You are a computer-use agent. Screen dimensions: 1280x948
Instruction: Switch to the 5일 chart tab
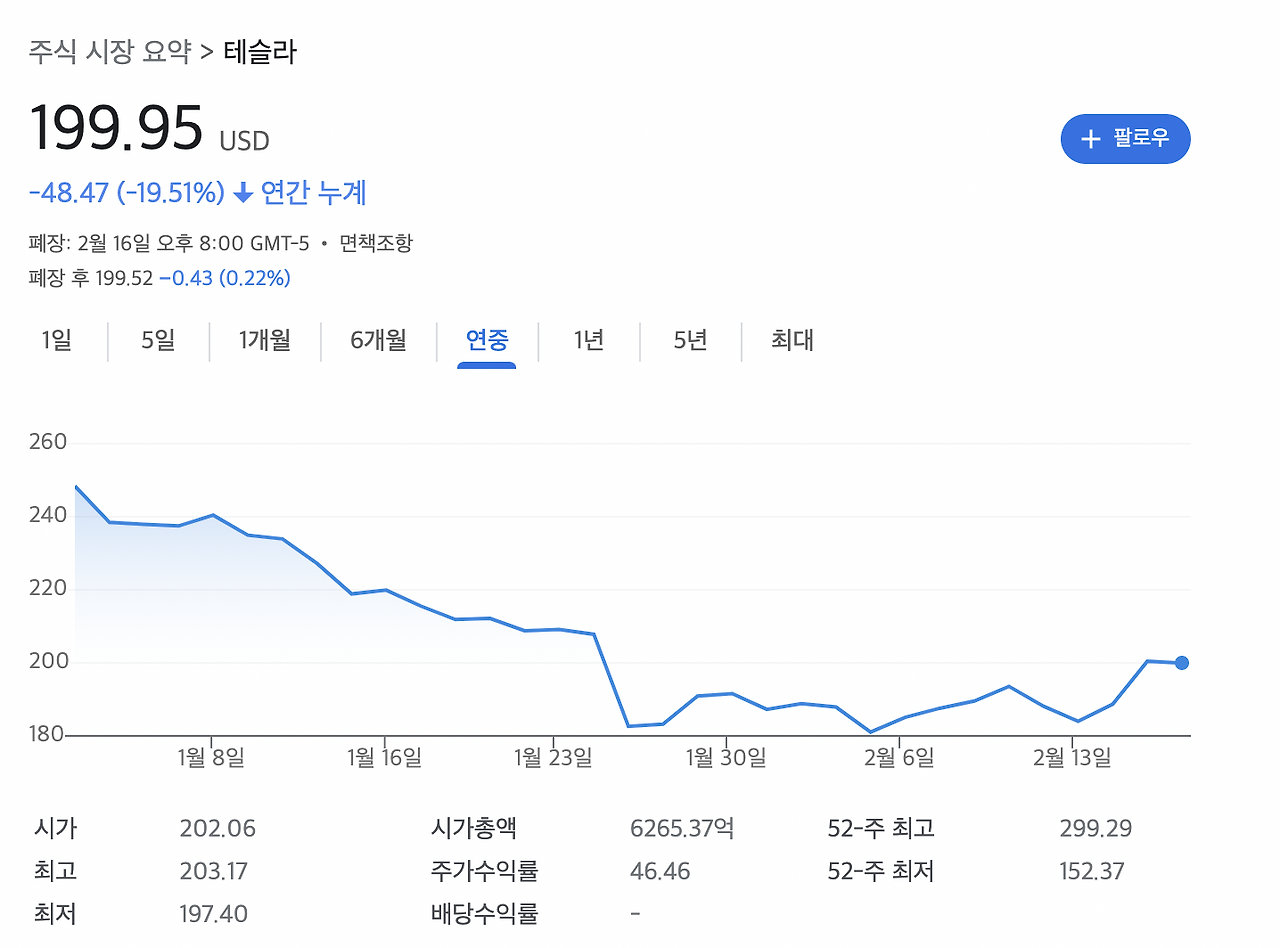[158, 341]
